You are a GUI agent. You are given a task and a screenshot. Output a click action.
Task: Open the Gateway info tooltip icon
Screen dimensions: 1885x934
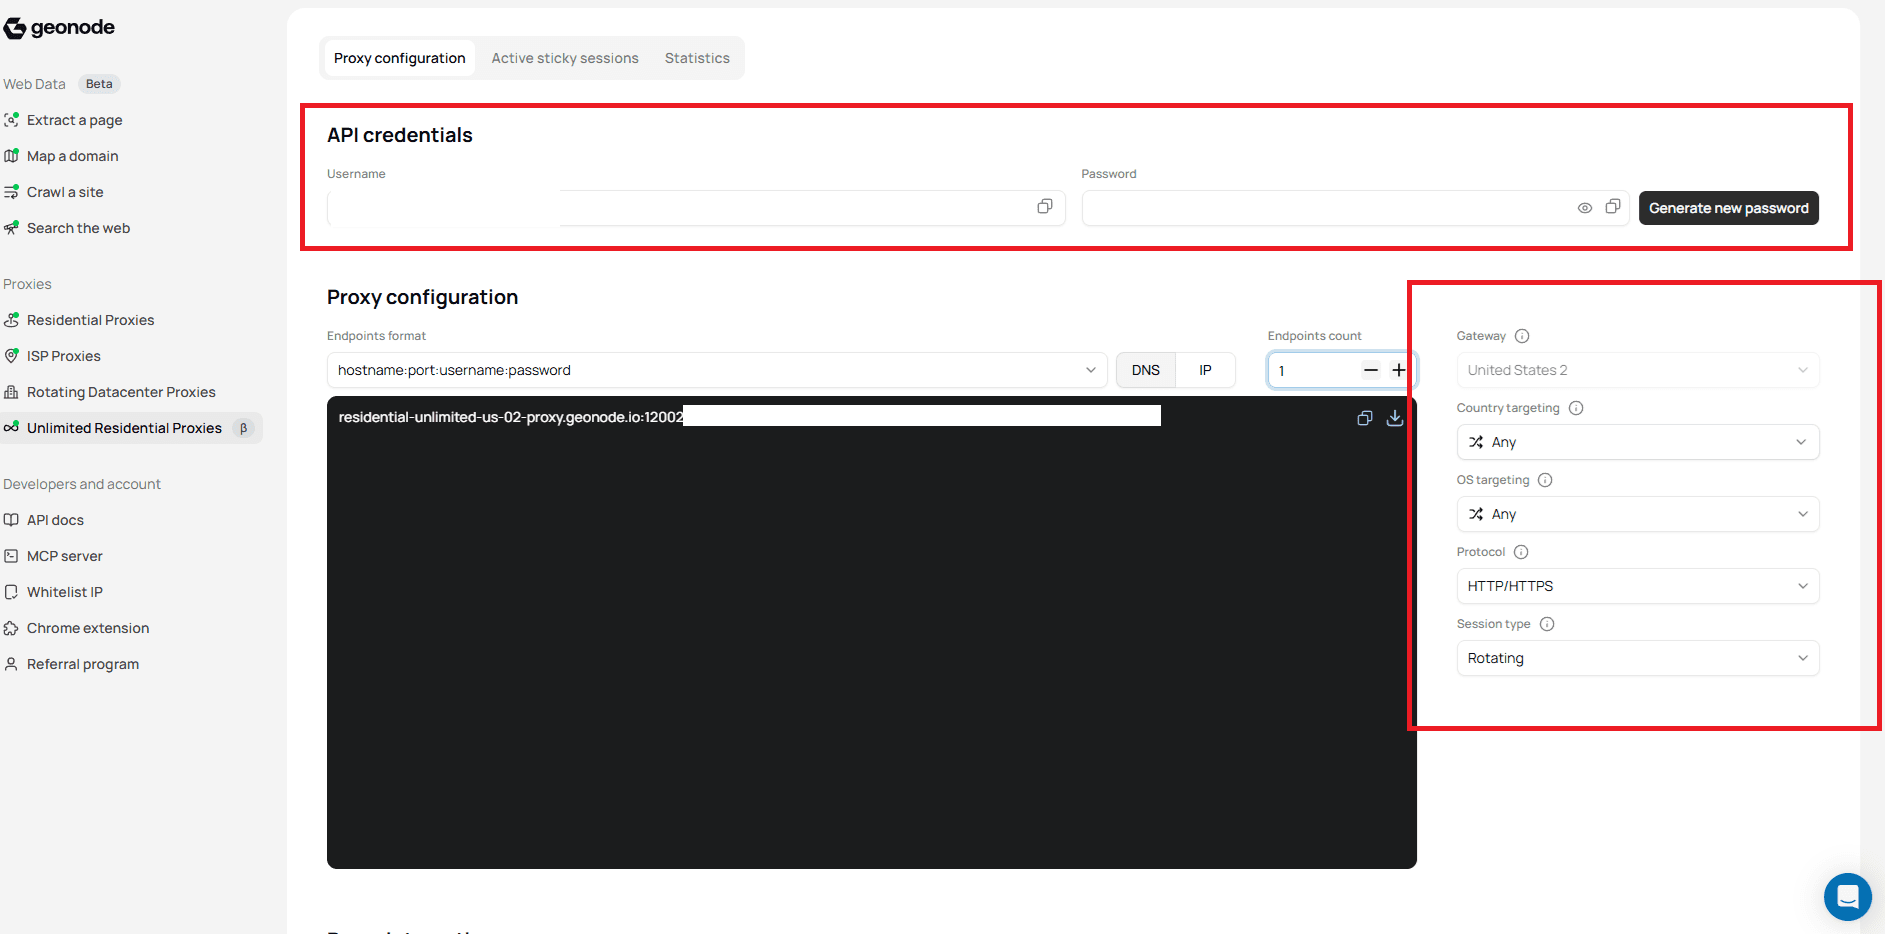pyautogui.click(x=1522, y=336)
